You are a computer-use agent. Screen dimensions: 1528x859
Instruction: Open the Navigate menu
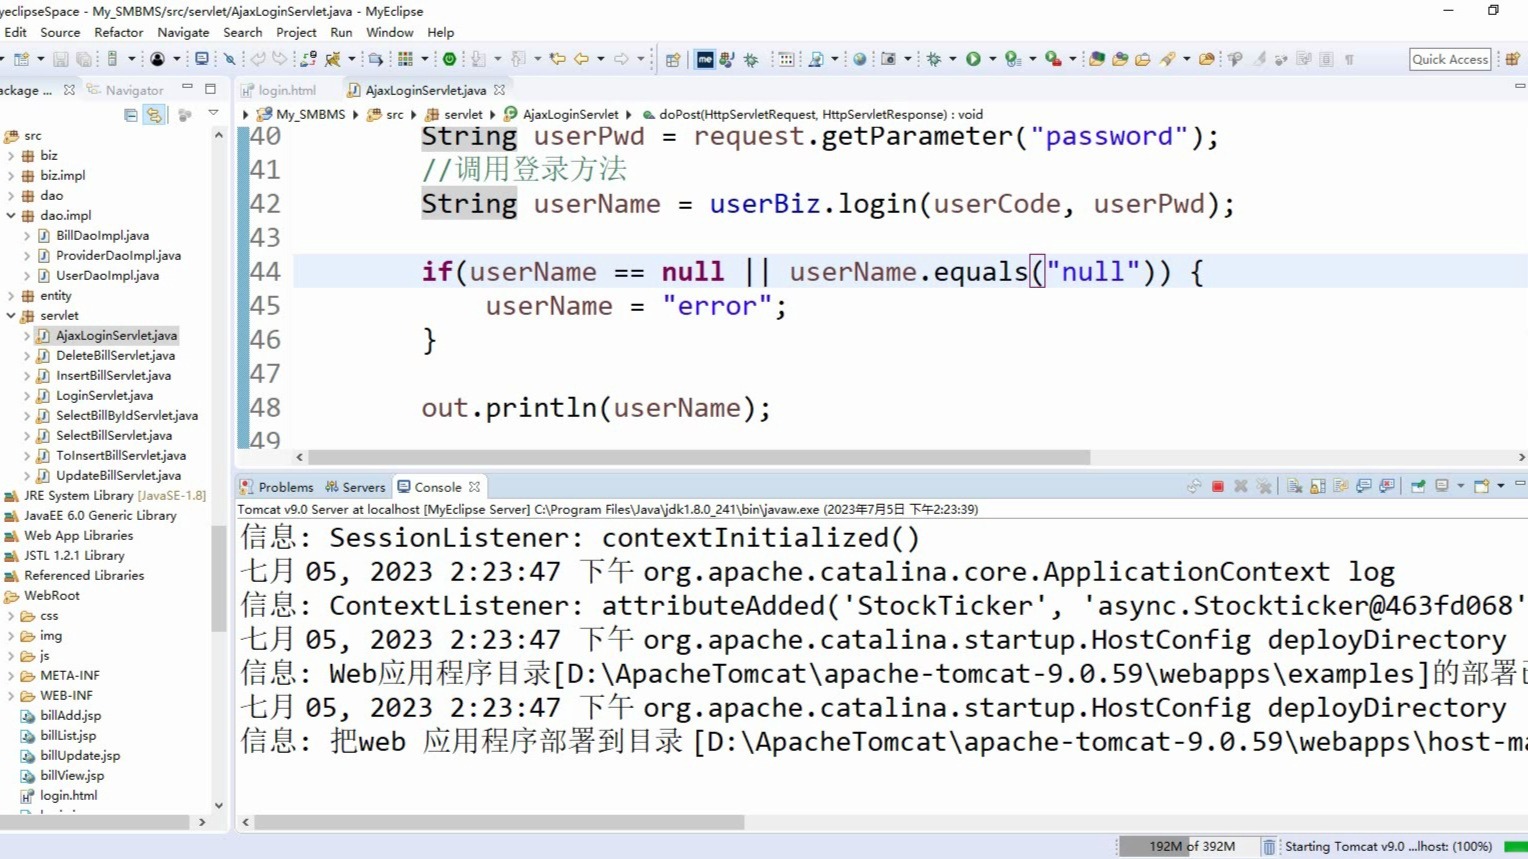(183, 32)
